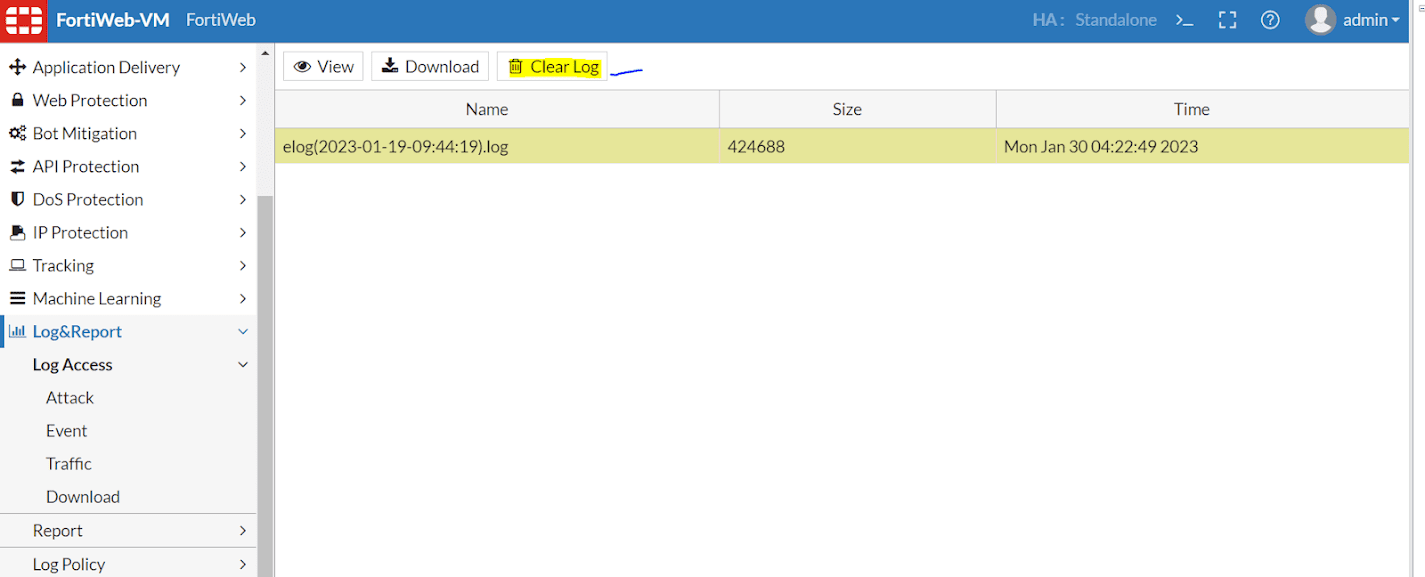Toggle full screen mode icon
This screenshot has height=577, width=1425.
(x=1227, y=20)
